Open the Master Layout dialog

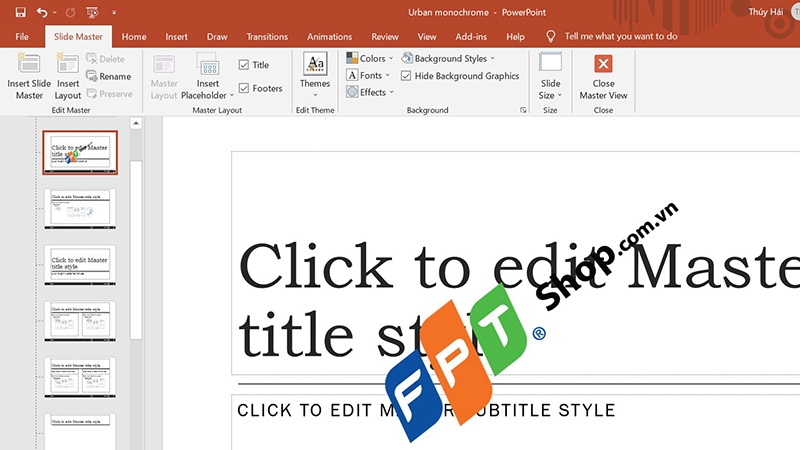[x=164, y=77]
